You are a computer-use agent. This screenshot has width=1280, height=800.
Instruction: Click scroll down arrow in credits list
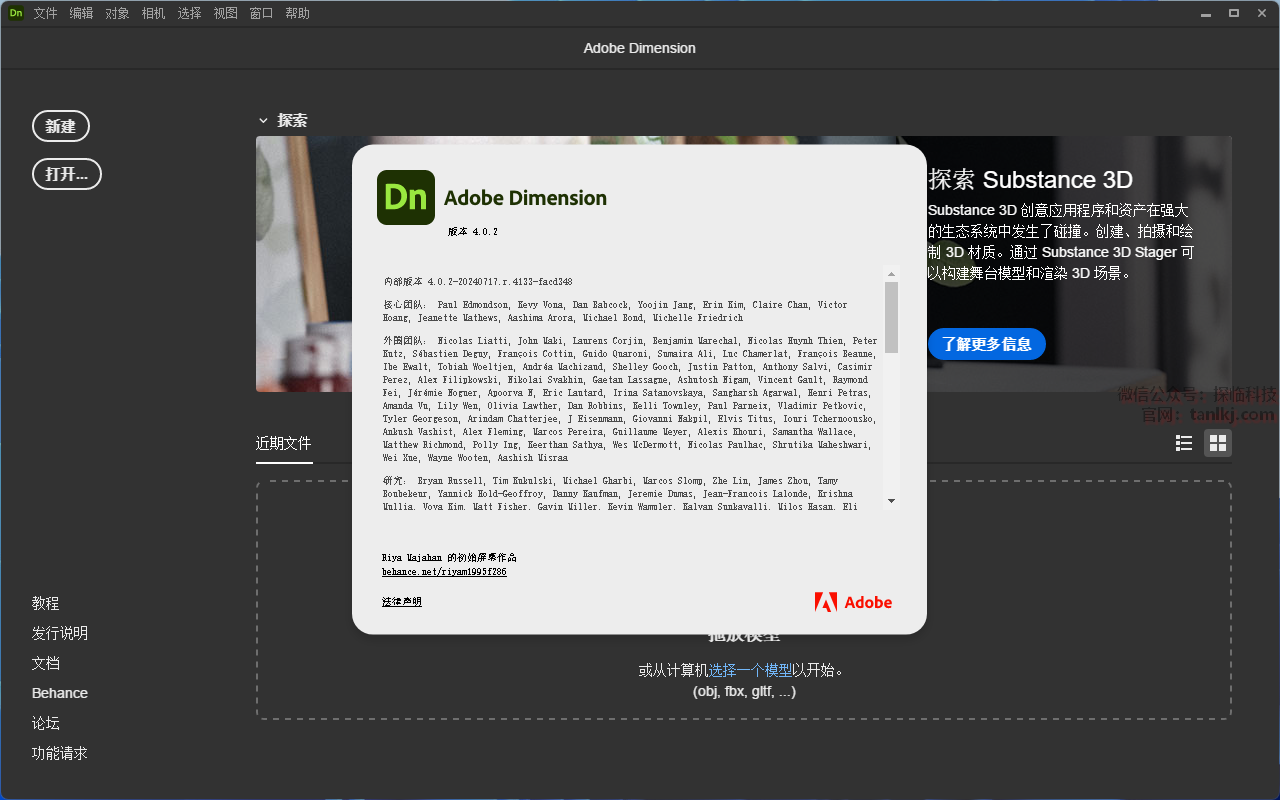[x=891, y=501]
